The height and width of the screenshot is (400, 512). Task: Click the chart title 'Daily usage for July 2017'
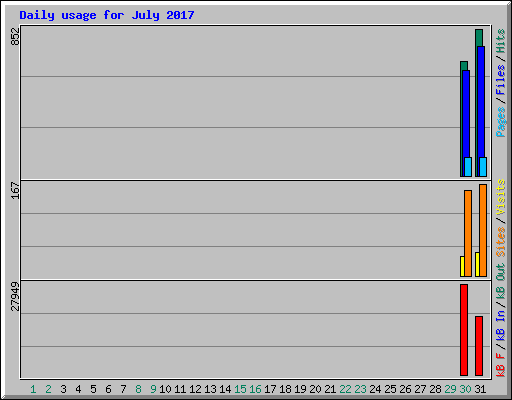point(107,15)
